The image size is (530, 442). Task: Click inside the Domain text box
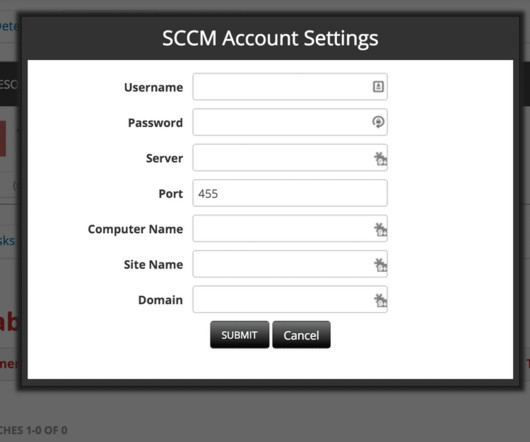point(290,300)
